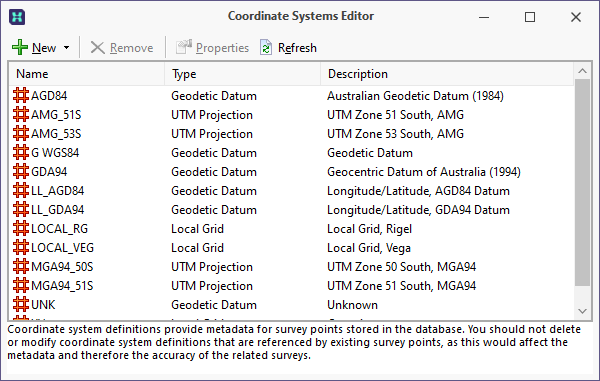
Task: Sort by the Description column header
Action: [447, 74]
